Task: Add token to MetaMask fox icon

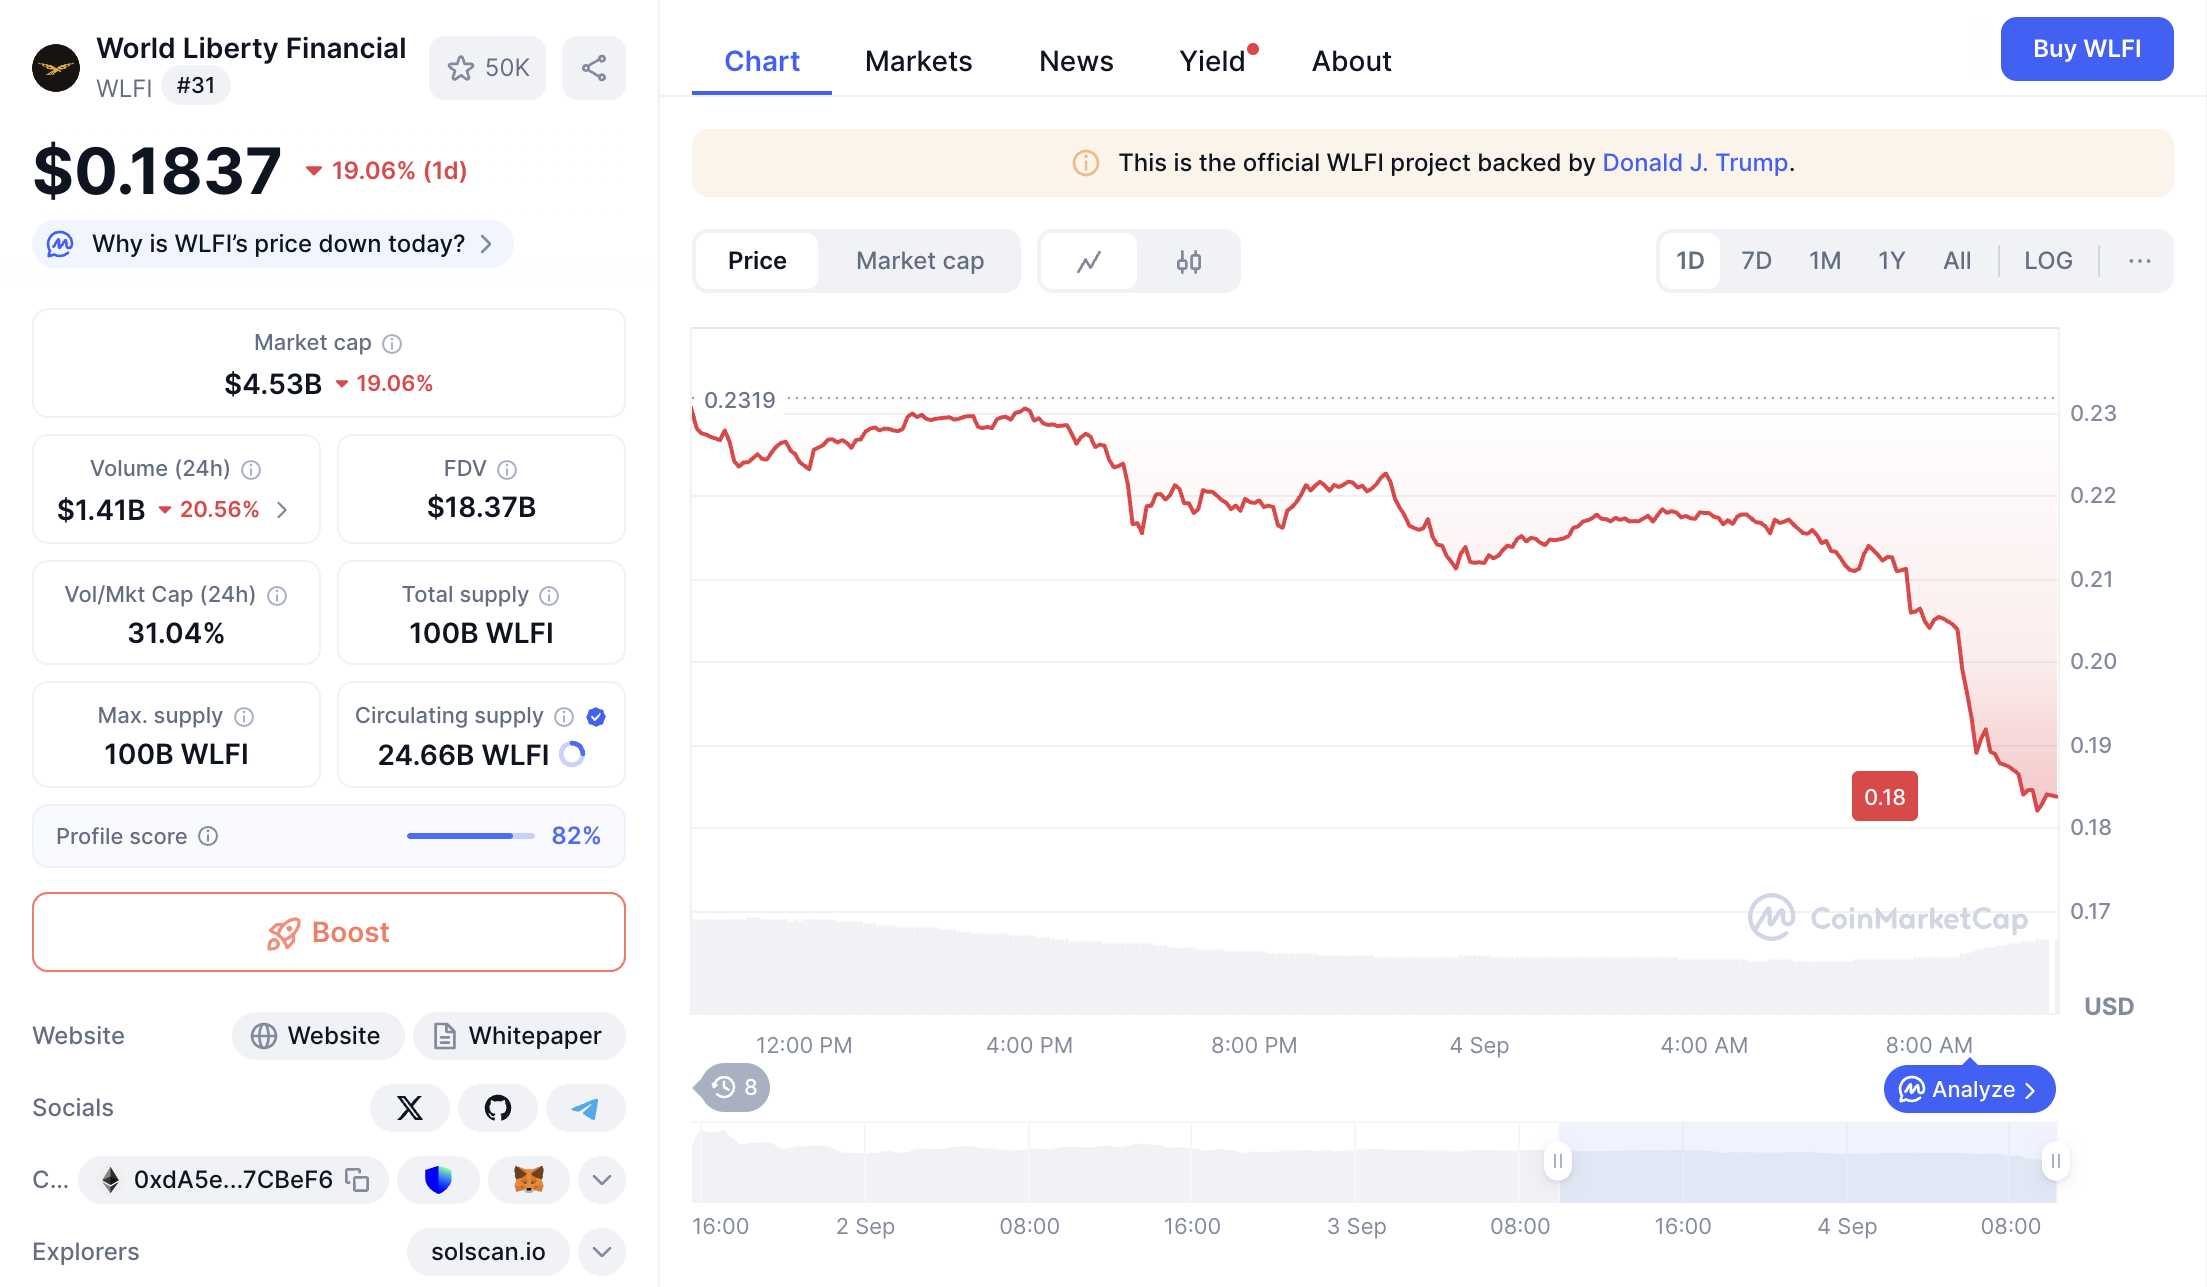Action: pos(529,1180)
